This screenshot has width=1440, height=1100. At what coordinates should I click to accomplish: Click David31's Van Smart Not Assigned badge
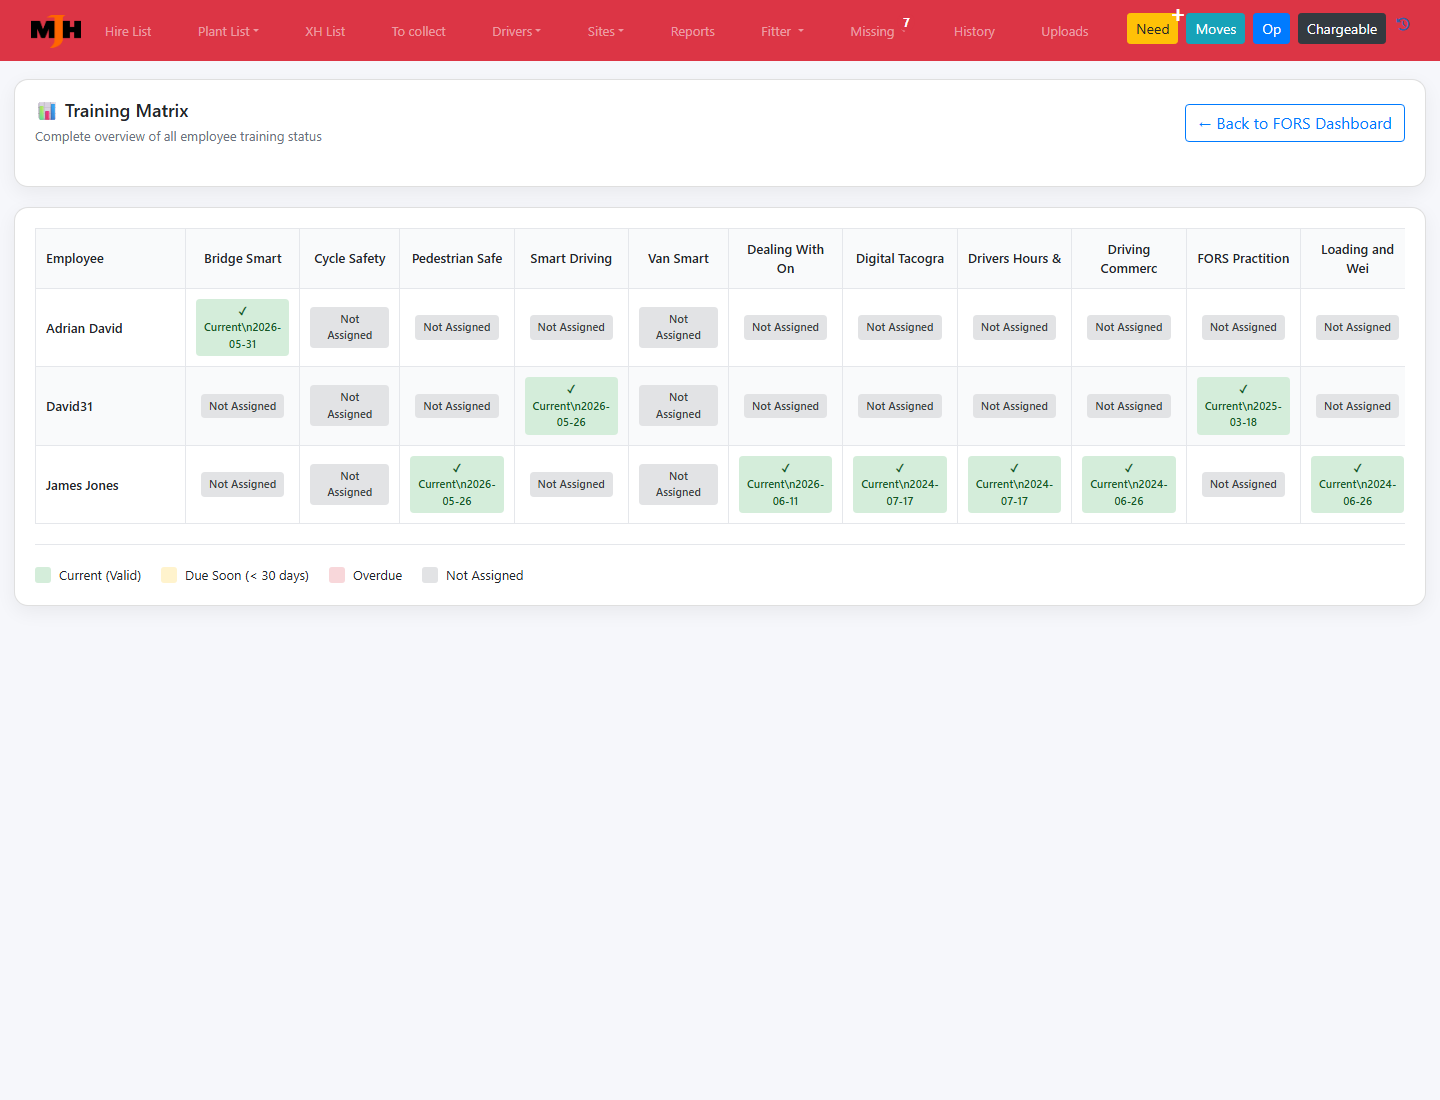[678, 406]
